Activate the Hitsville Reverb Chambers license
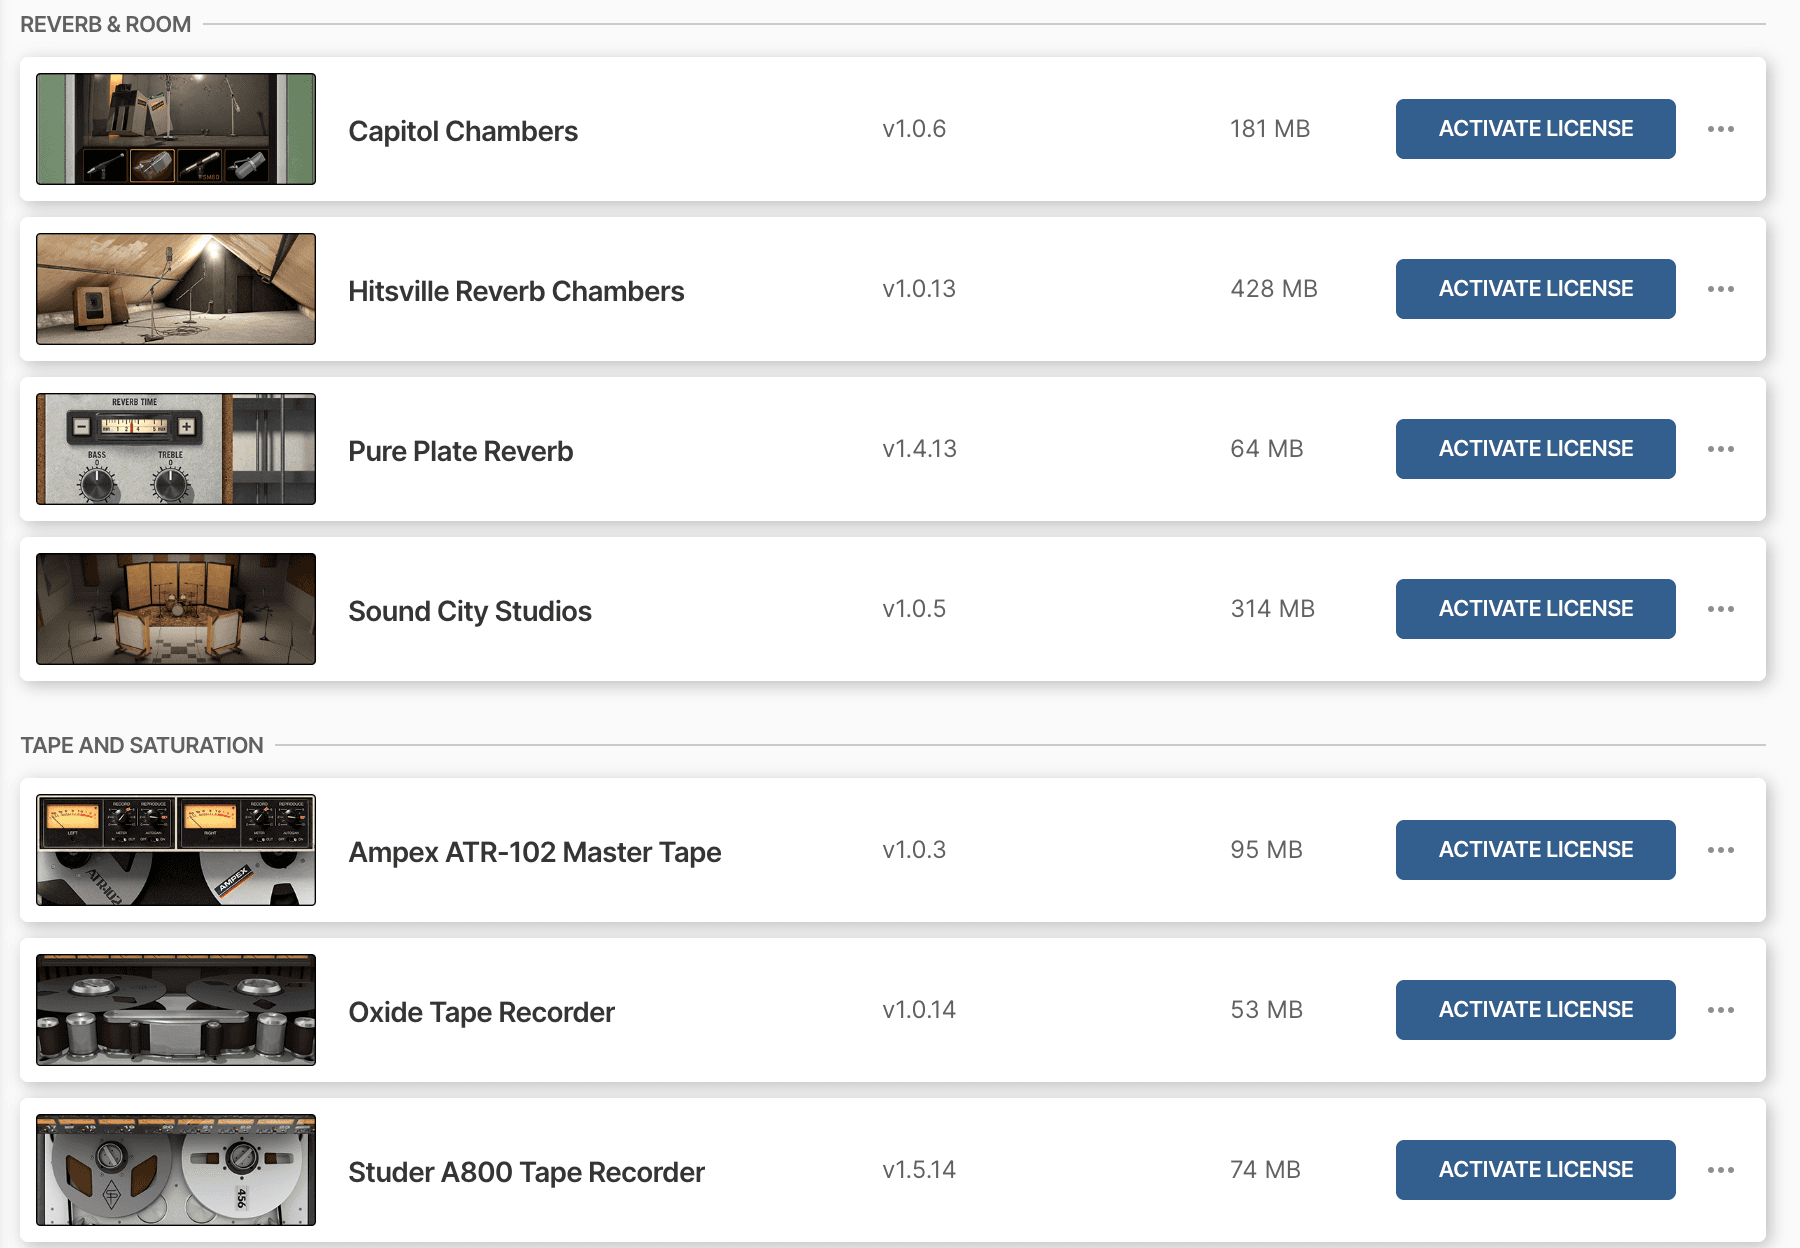Viewport: 1800px width, 1248px height. tap(1535, 289)
